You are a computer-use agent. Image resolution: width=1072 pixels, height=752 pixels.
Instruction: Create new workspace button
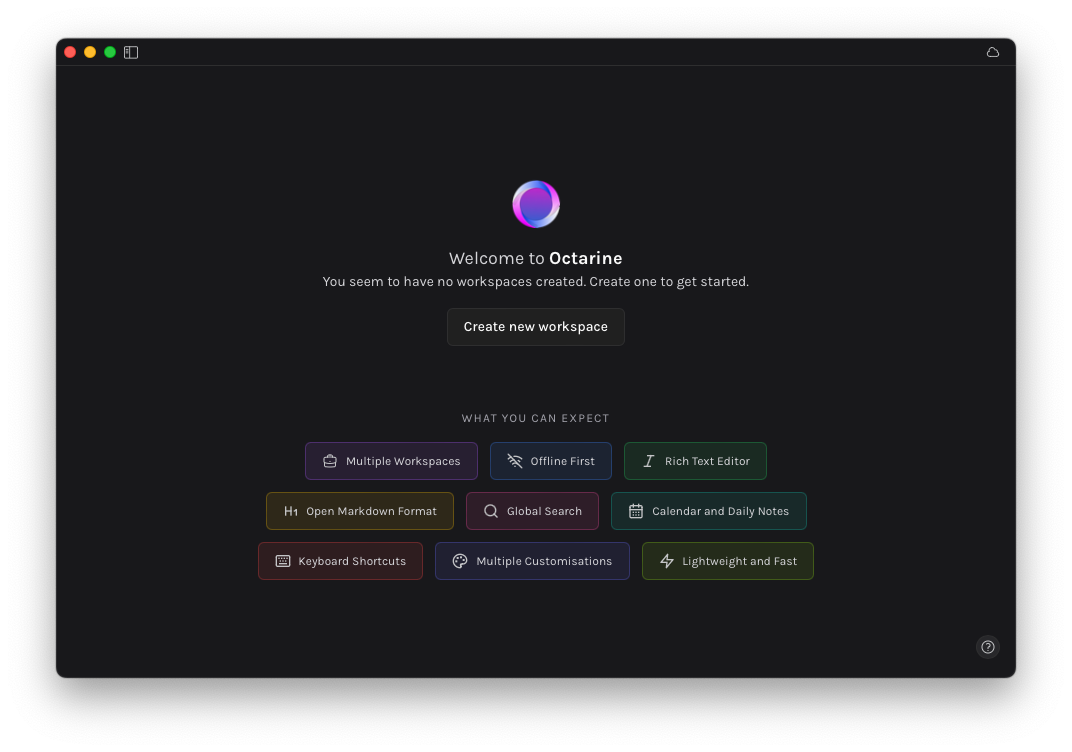535,327
